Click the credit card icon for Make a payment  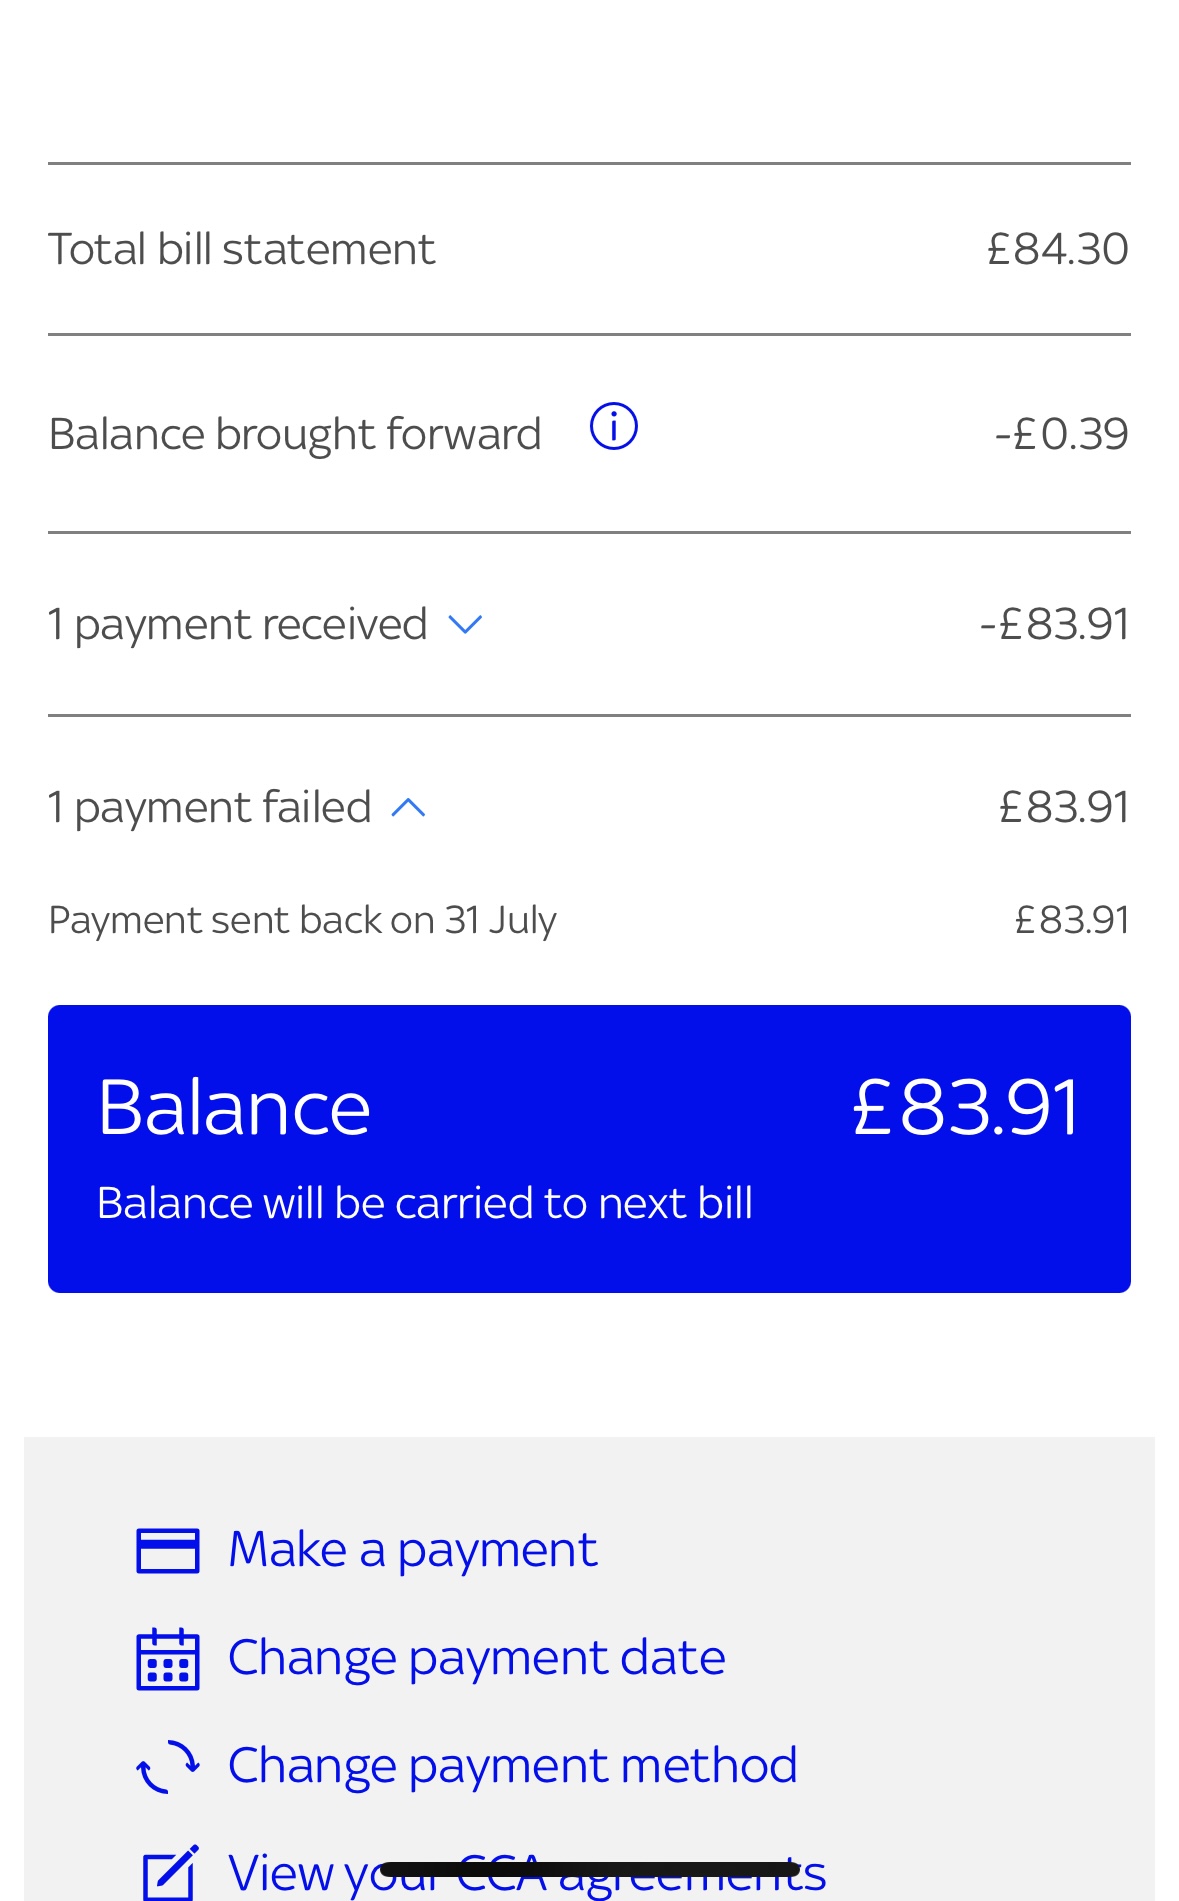coord(168,1550)
